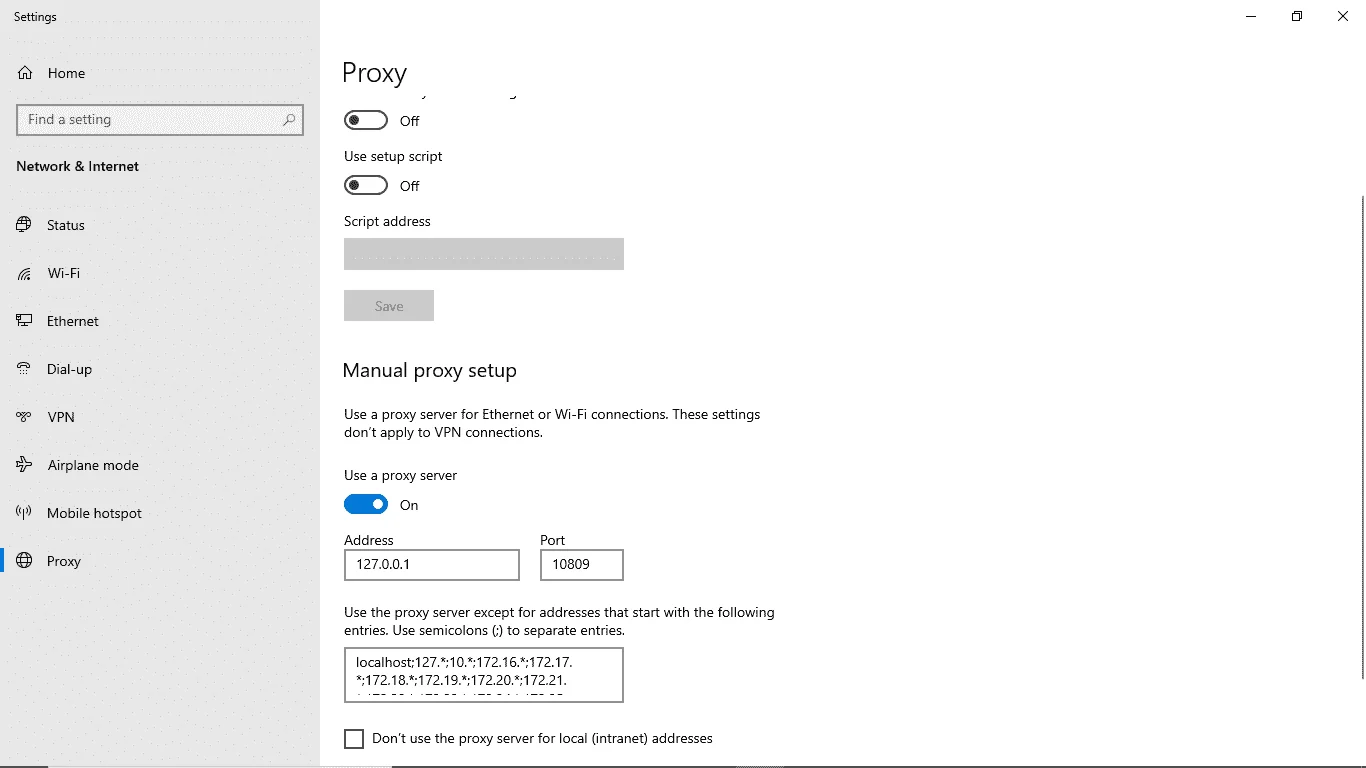Click the Wi-Fi signal icon

click(x=24, y=273)
